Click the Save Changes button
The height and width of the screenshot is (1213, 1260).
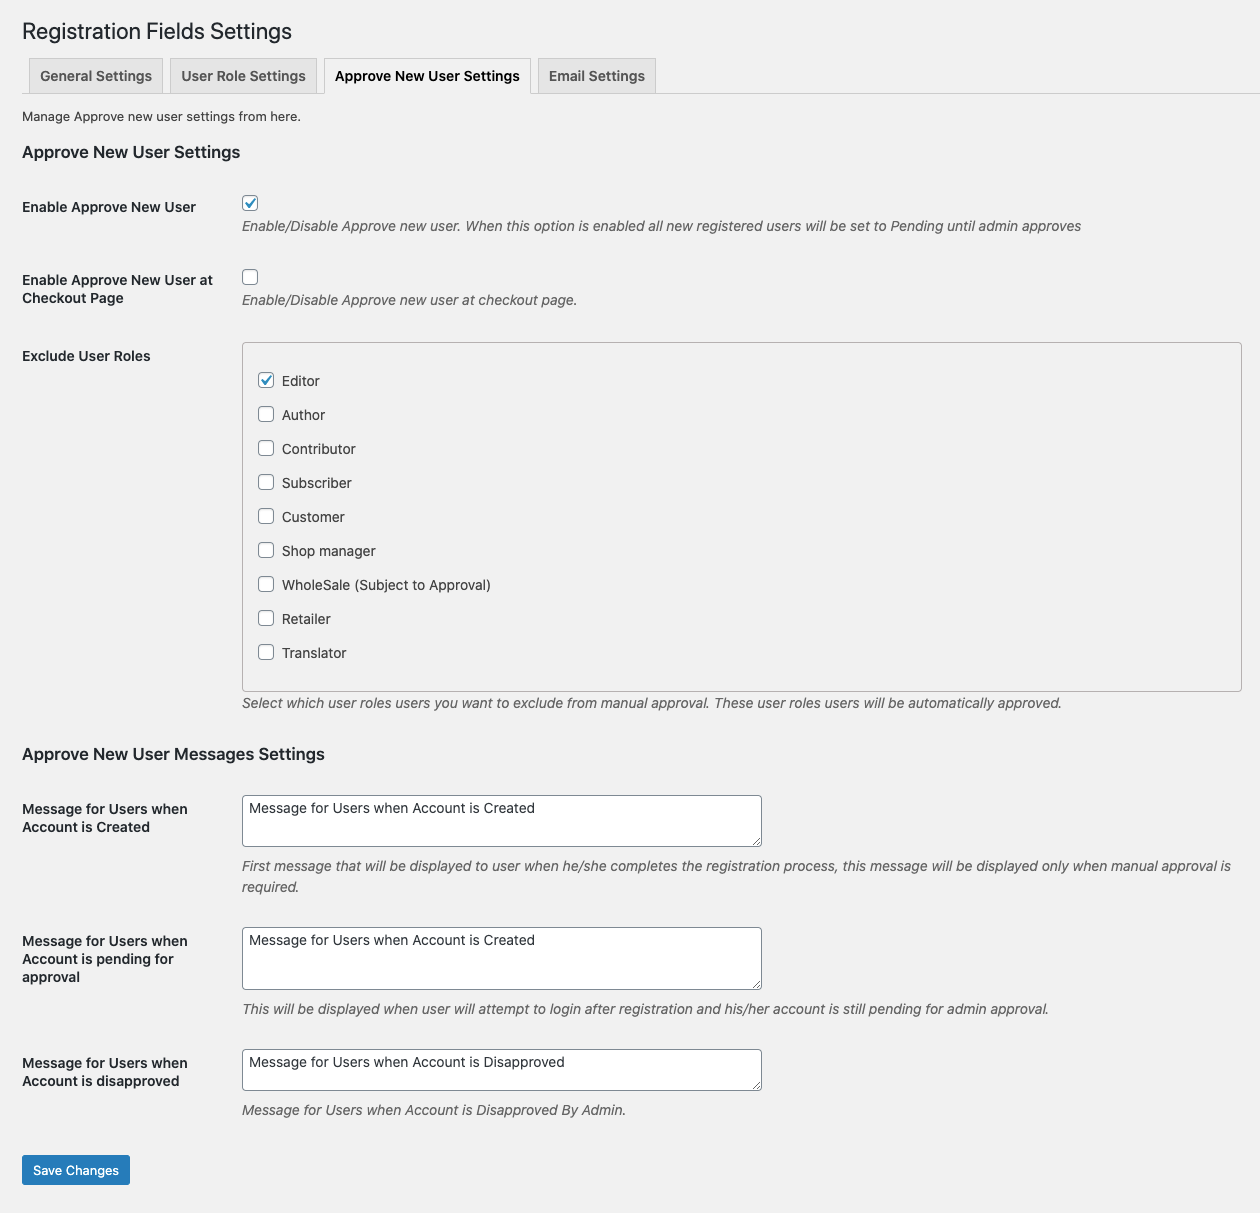click(75, 1169)
